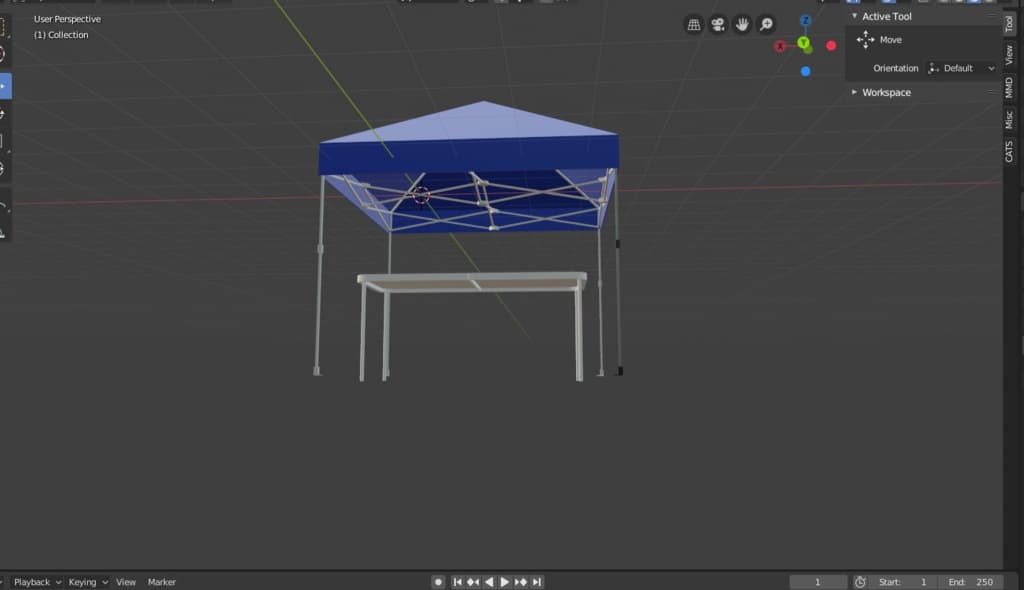Click the 'Orientation' label text
Screen dimensions: 1024x590
tap(895, 68)
